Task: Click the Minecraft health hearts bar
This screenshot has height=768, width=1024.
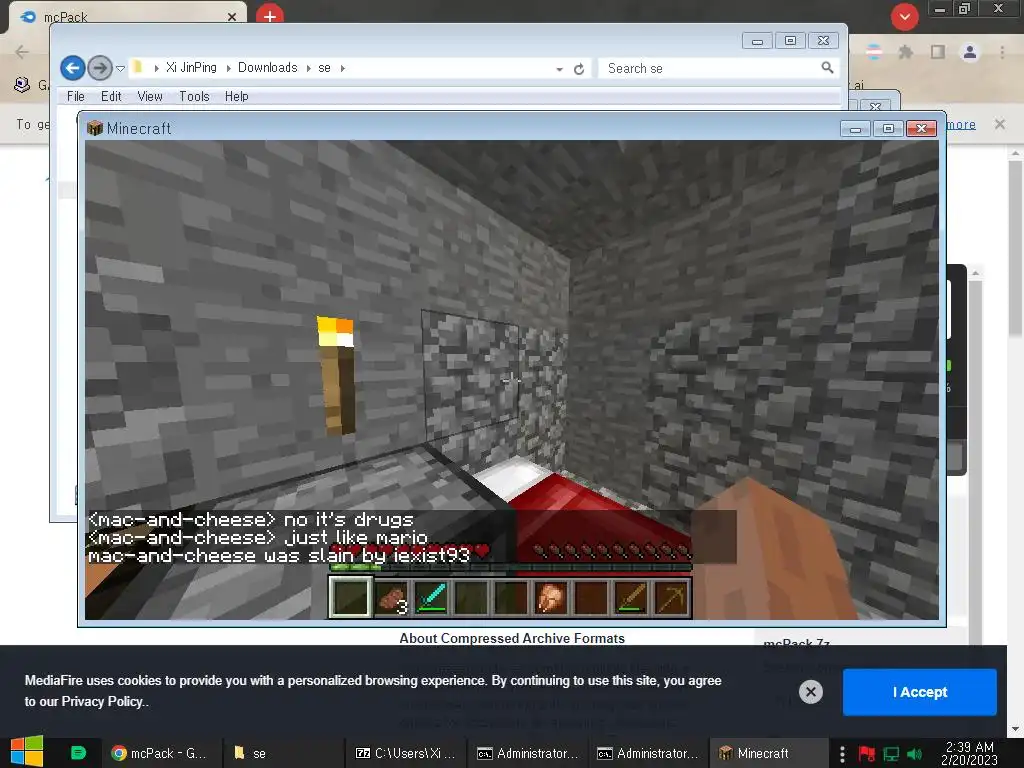Action: coord(410,552)
